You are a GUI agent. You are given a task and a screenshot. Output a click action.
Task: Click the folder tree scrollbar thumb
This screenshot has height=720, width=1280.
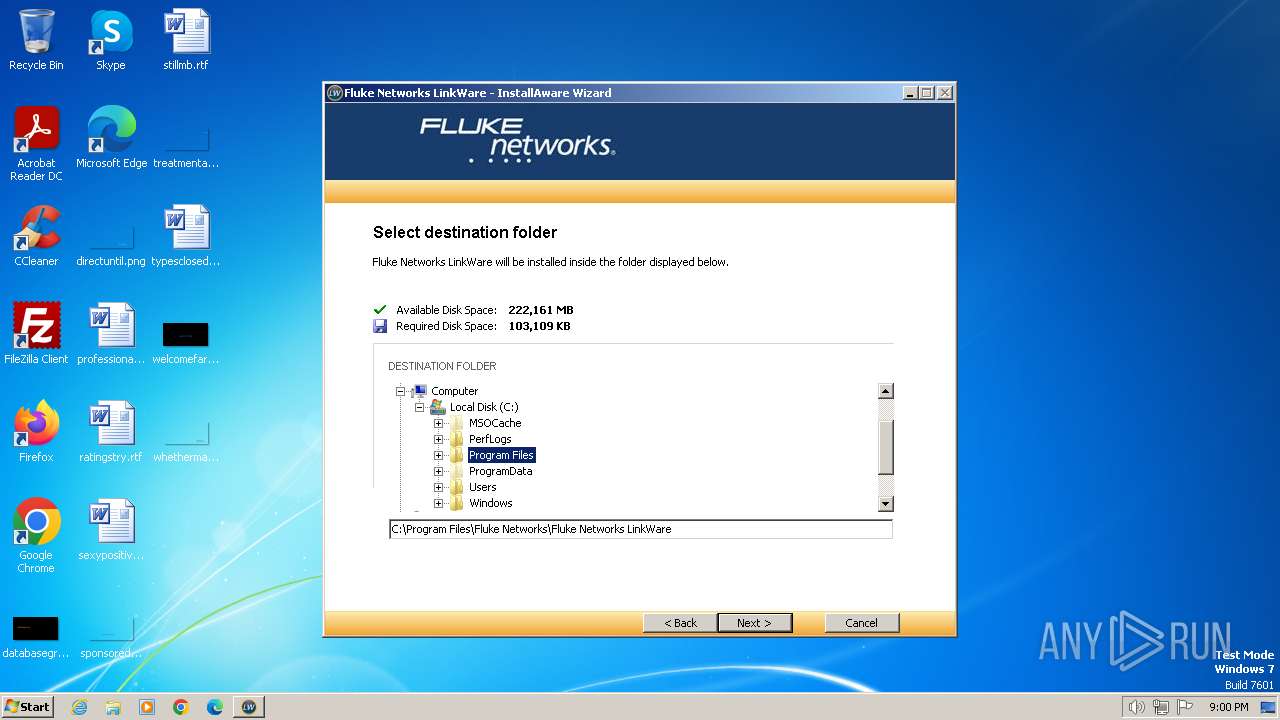(885, 447)
